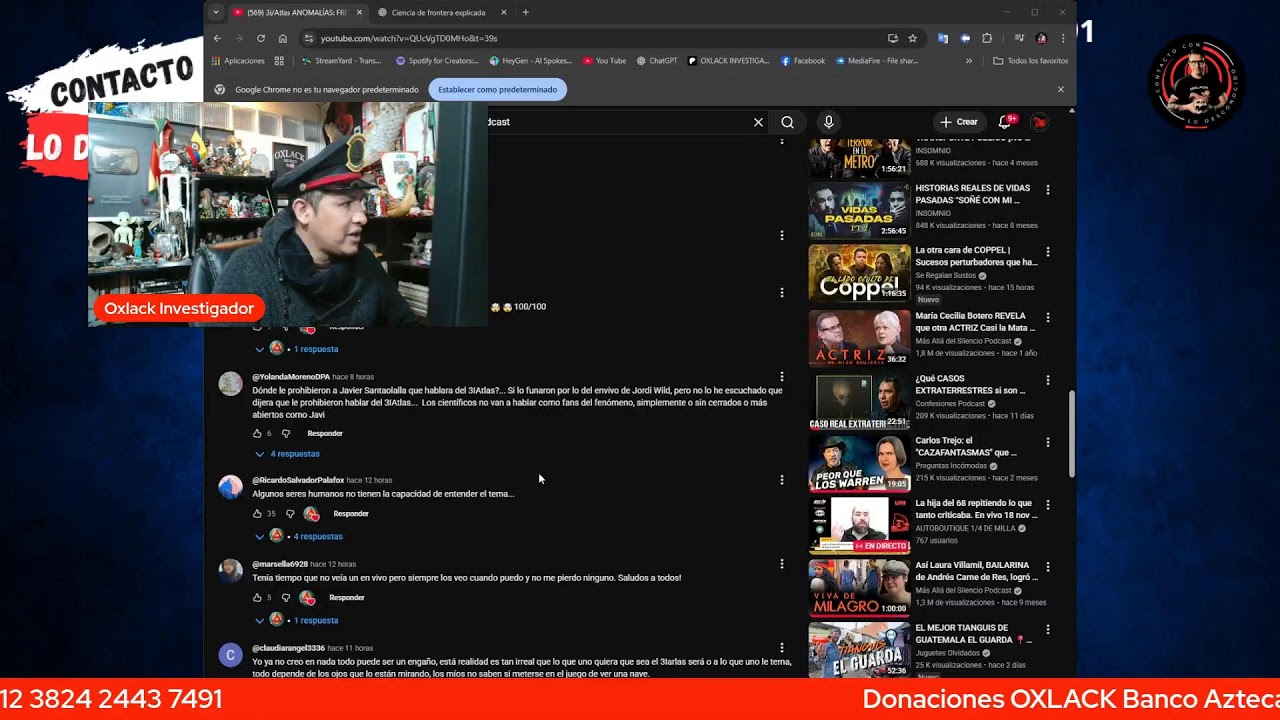Image resolution: width=1280 pixels, height=720 pixels.
Task: Click Establecer como predeterminado button
Action: [x=498, y=89]
